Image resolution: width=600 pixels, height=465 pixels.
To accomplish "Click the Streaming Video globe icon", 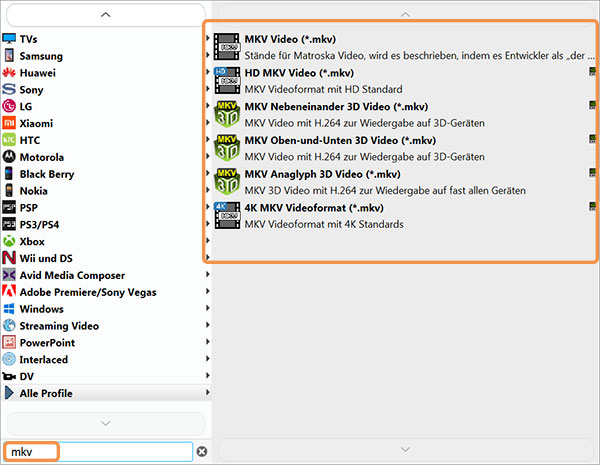I will 9,325.
